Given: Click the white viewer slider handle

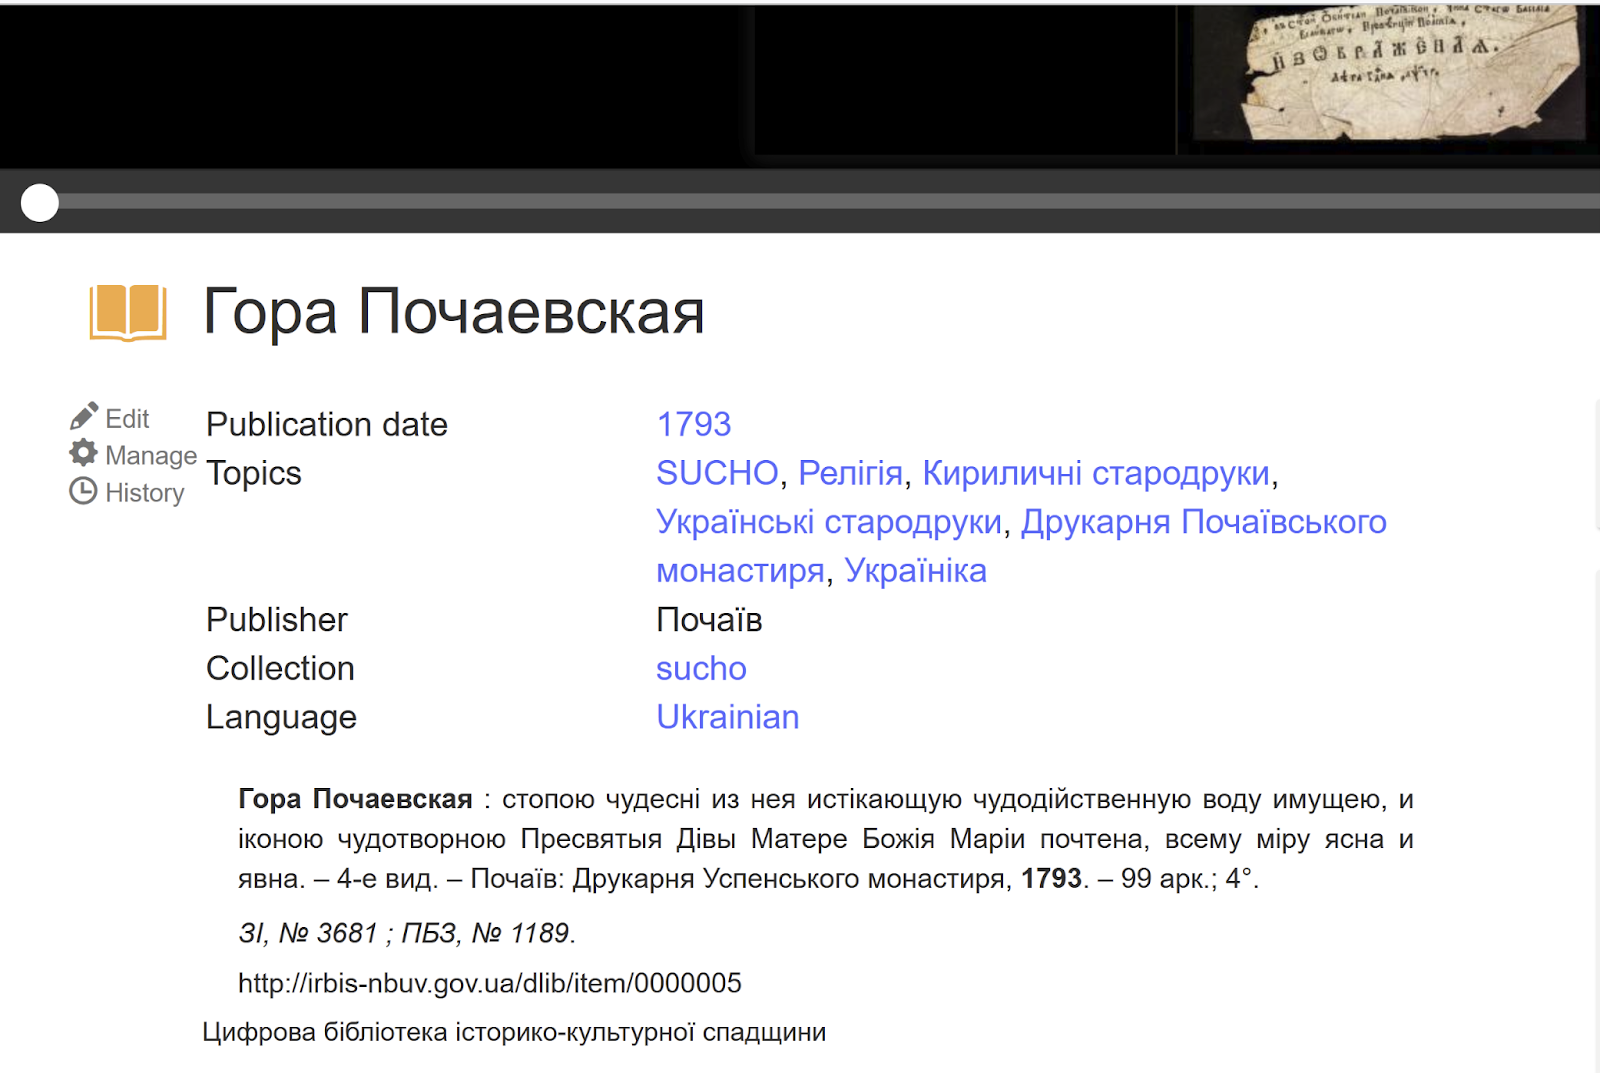Looking at the screenshot, I should click(x=40, y=202).
